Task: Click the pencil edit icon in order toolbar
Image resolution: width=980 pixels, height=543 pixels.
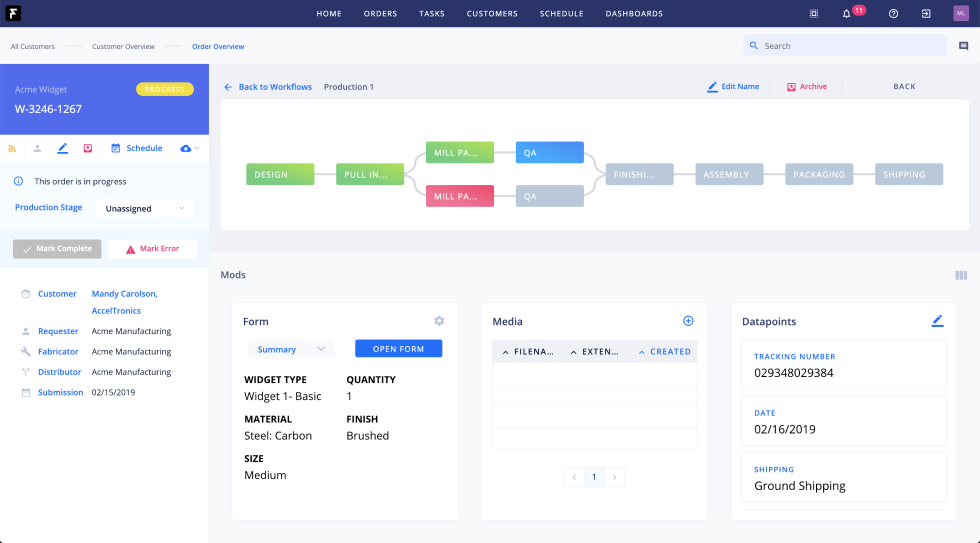Action: (x=62, y=148)
